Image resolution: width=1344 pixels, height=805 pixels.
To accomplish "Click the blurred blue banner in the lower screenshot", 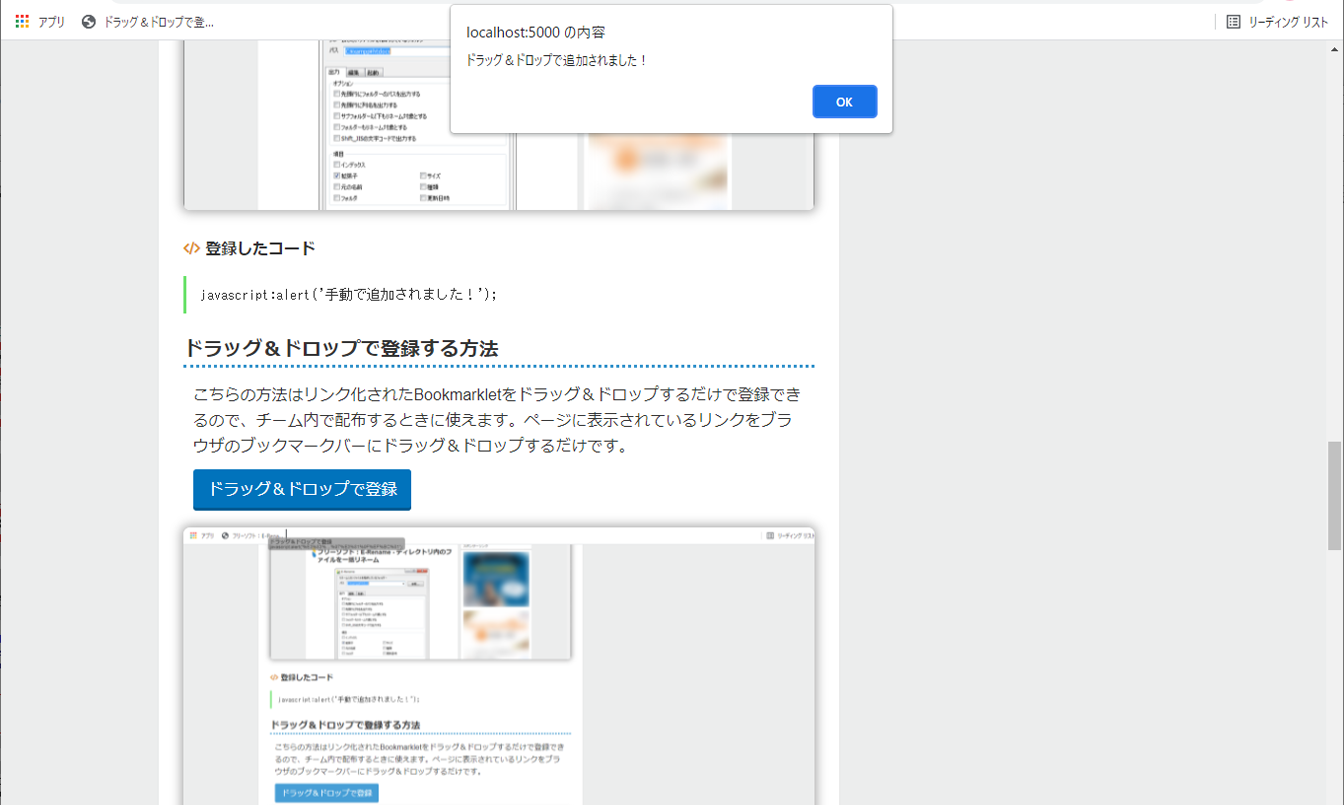I will pyautogui.click(x=496, y=578).
